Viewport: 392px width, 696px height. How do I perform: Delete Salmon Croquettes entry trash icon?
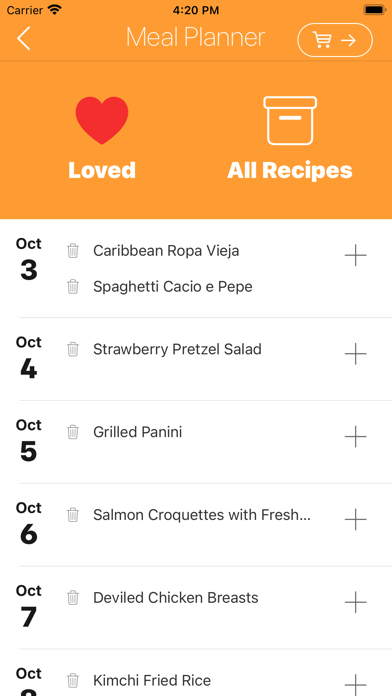coord(73,515)
